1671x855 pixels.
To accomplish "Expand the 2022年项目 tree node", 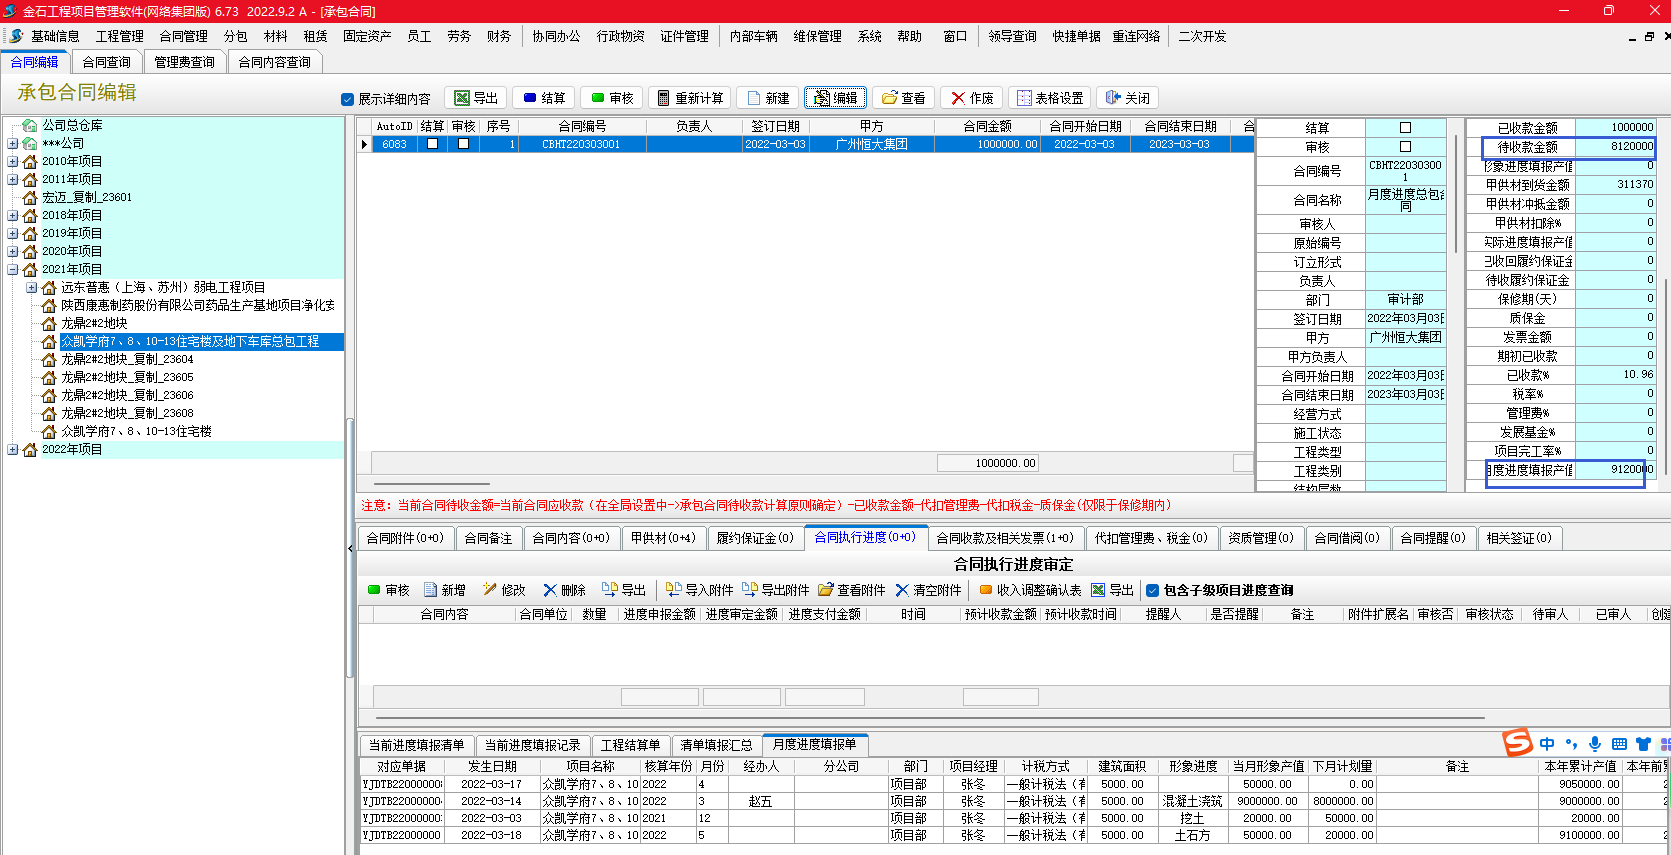I will click(x=12, y=450).
